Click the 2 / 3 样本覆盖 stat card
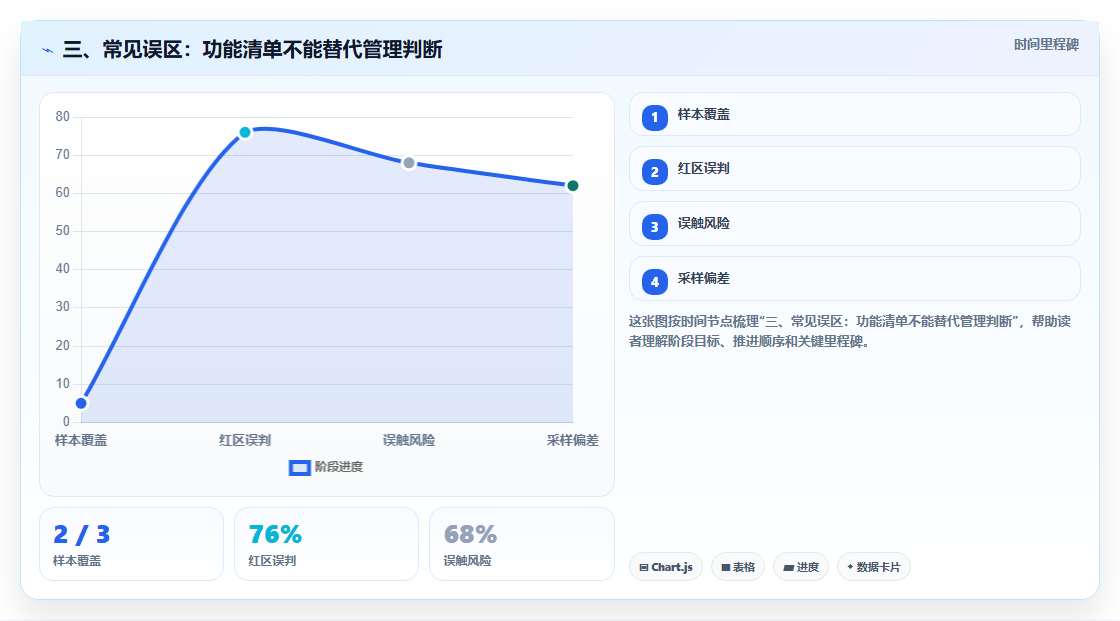 click(x=131, y=544)
